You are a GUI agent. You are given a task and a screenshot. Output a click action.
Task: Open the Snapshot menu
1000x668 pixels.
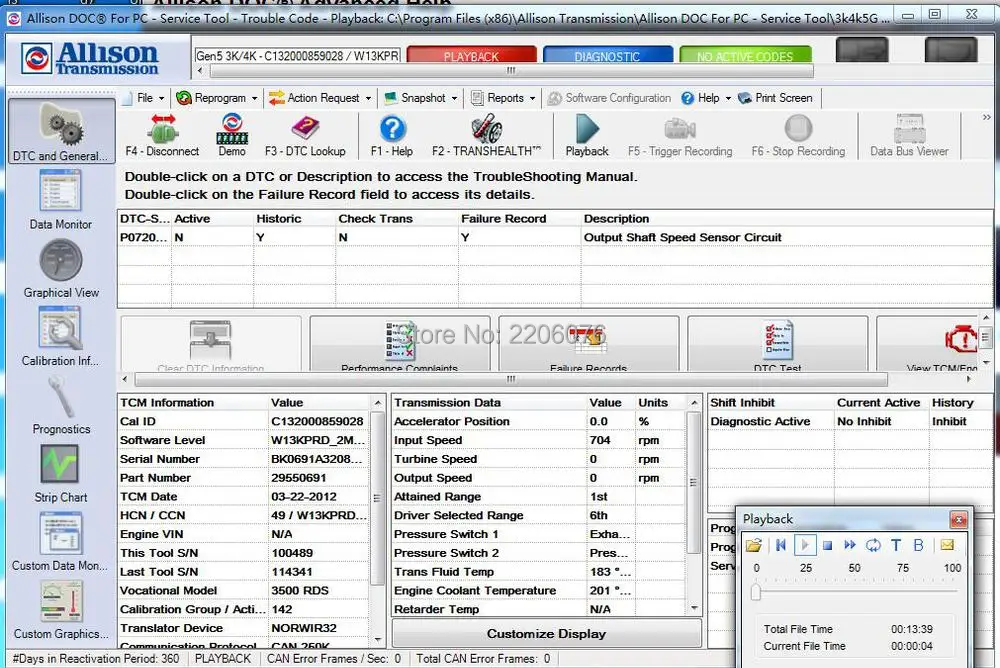(x=421, y=98)
